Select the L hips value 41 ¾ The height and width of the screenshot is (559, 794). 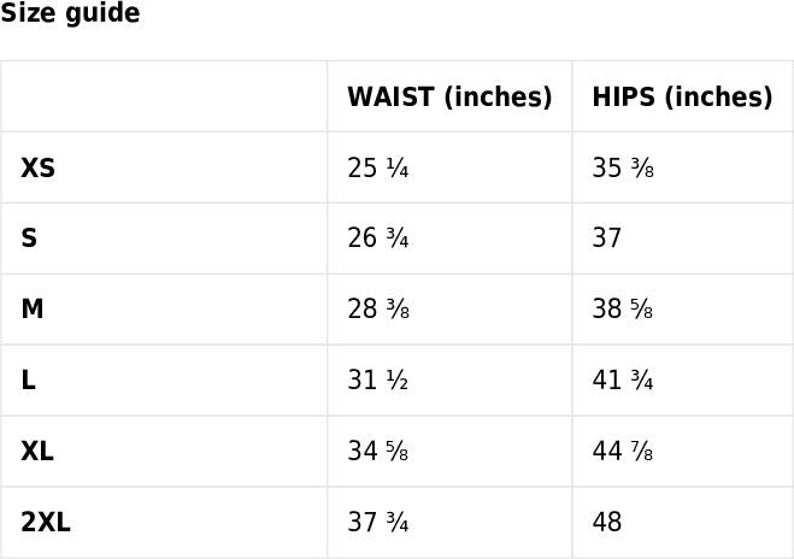tap(623, 380)
